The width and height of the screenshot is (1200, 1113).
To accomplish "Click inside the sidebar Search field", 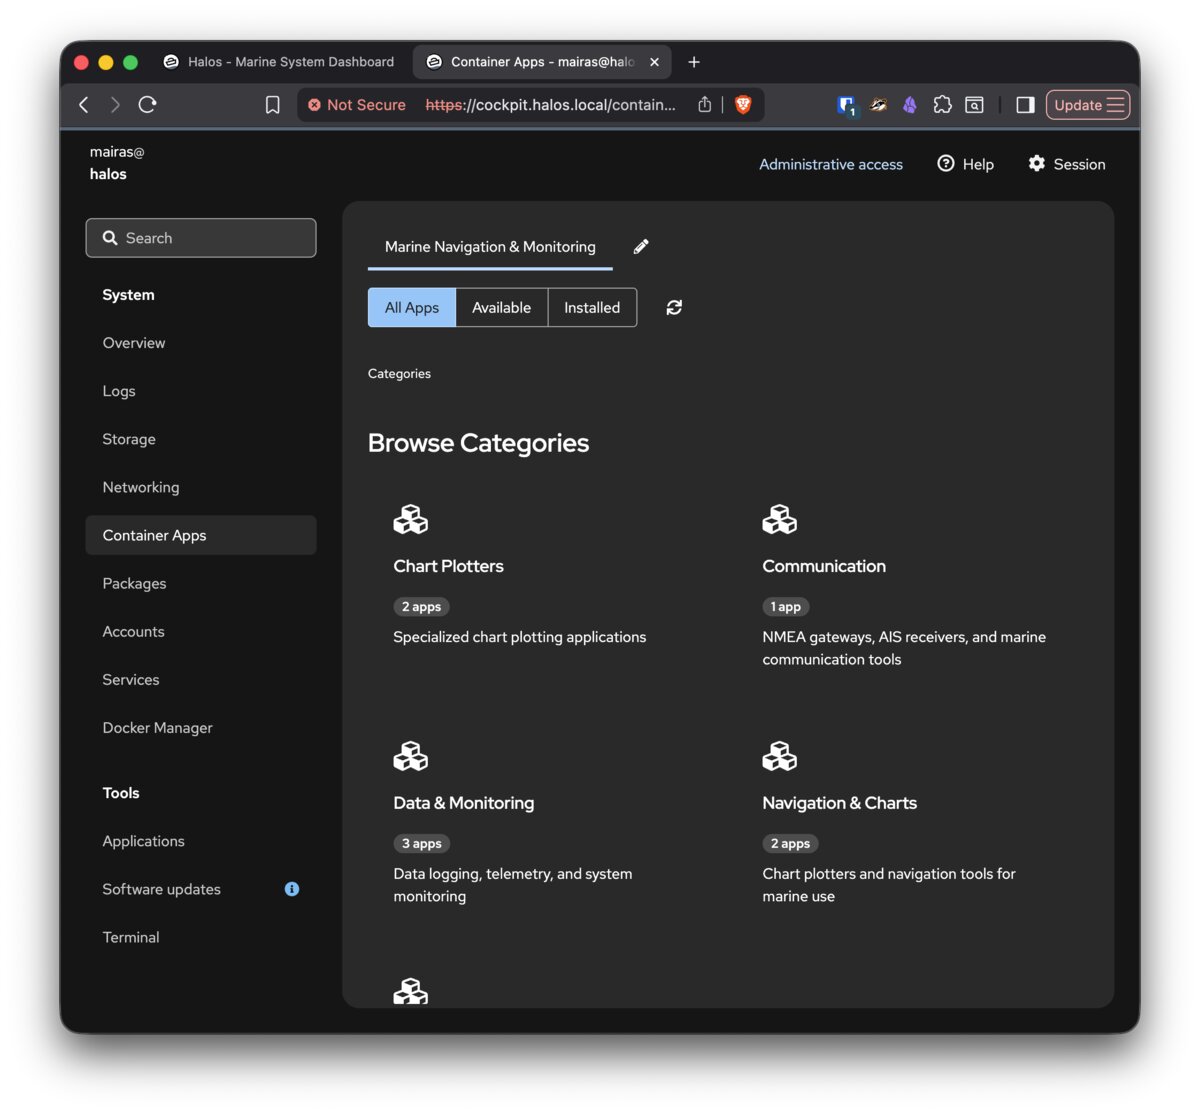I will coord(200,238).
